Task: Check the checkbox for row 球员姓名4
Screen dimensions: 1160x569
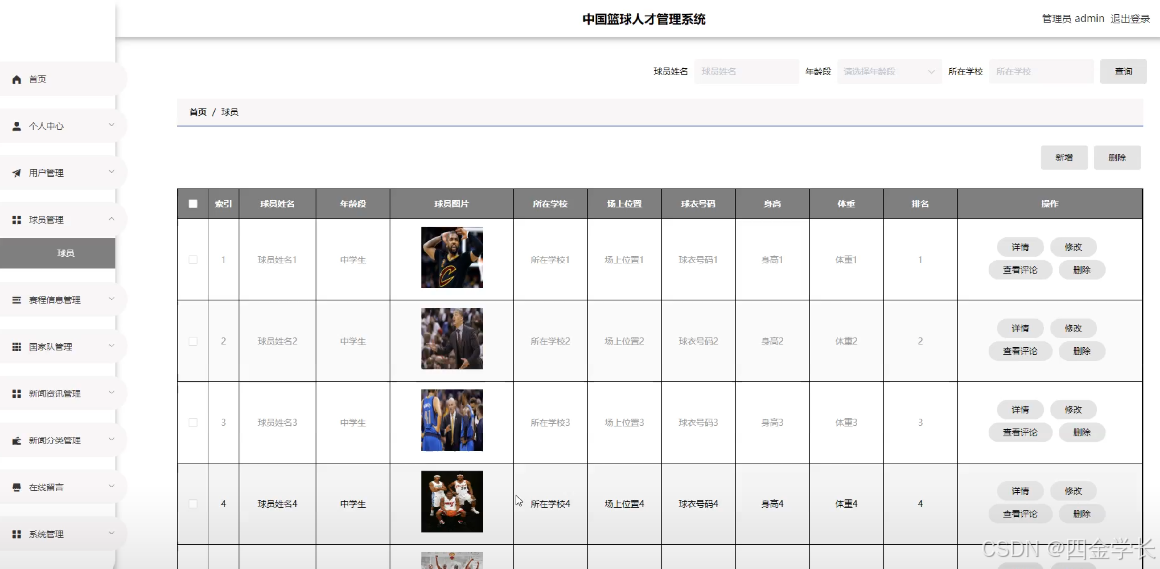Action: [x=193, y=504]
